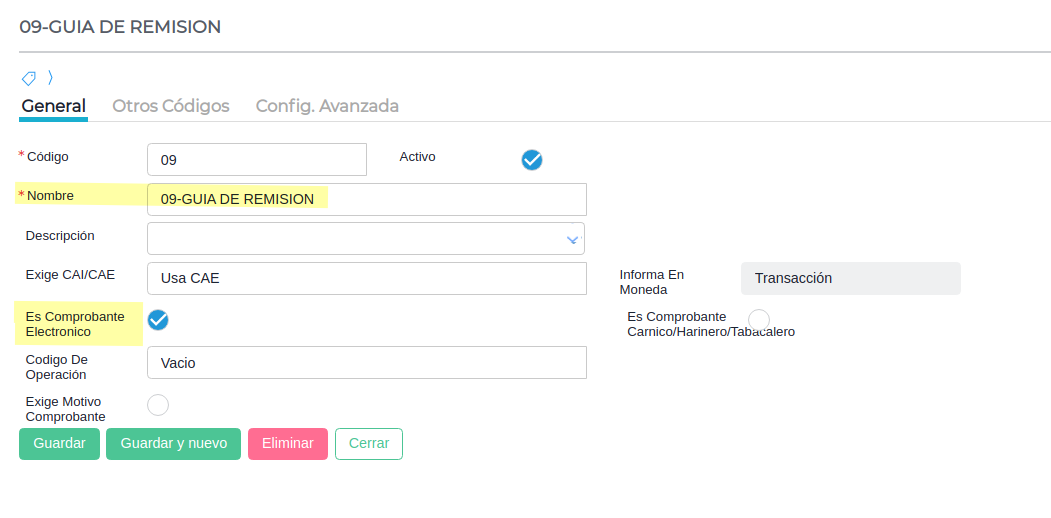1051x518 pixels.
Task: Switch to the General tab
Action: click(53, 106)
